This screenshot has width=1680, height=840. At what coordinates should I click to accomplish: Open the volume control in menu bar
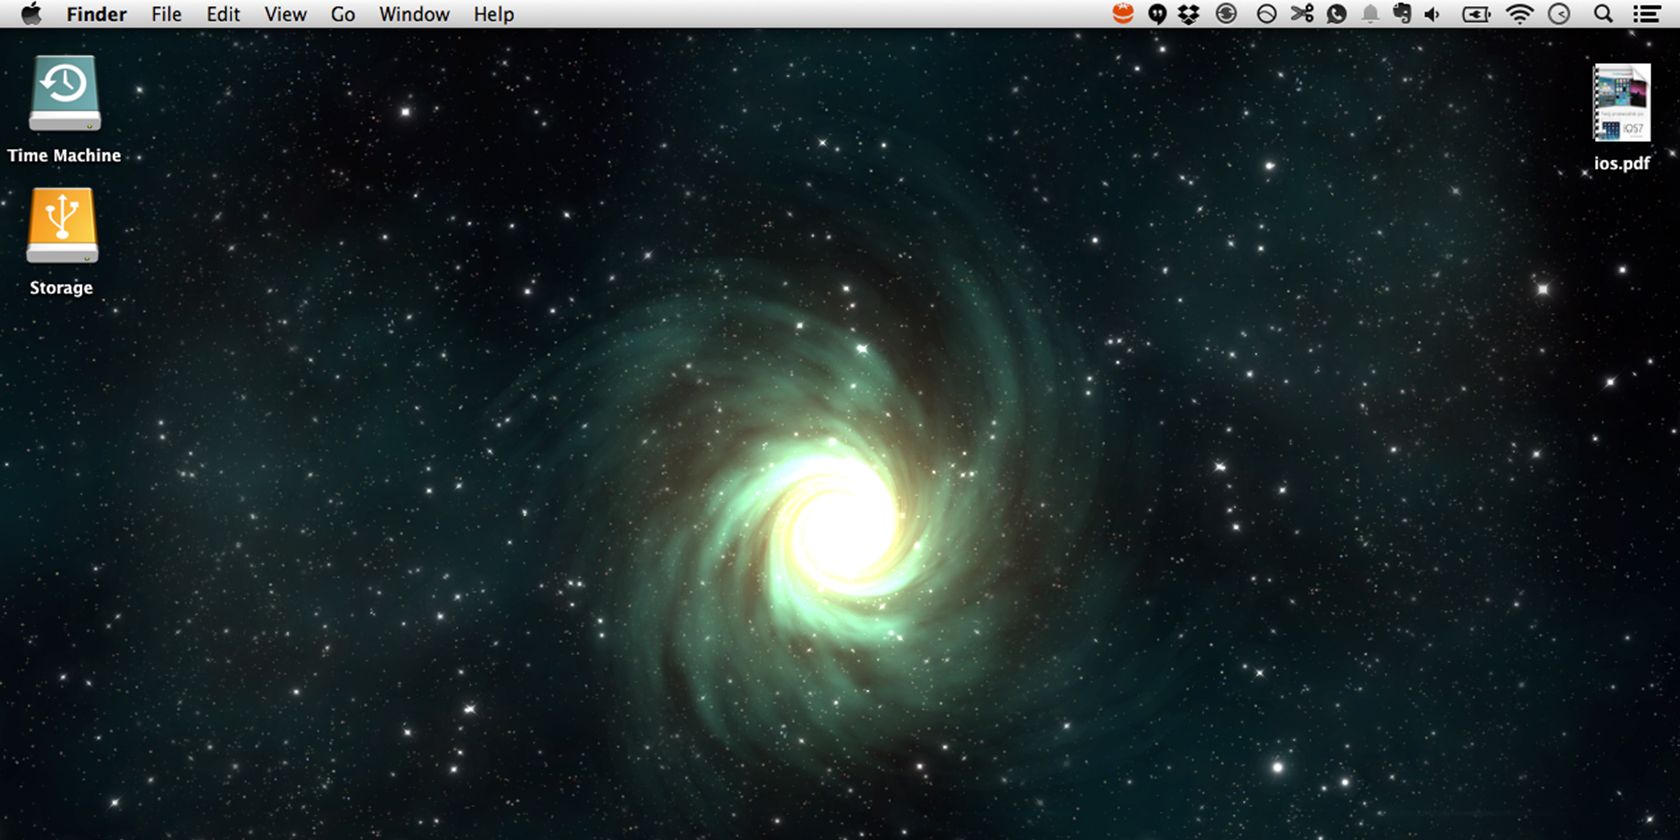[1433, 14]
